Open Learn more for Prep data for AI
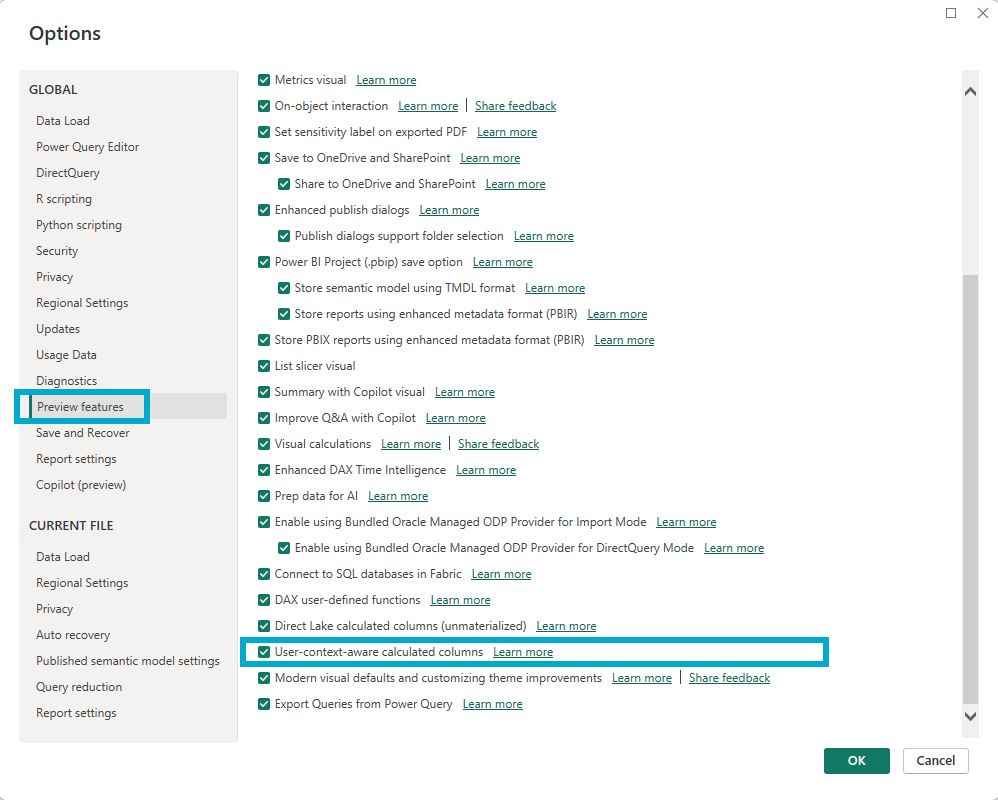Screen dimensions: 998x800 [x=398, y=496]
